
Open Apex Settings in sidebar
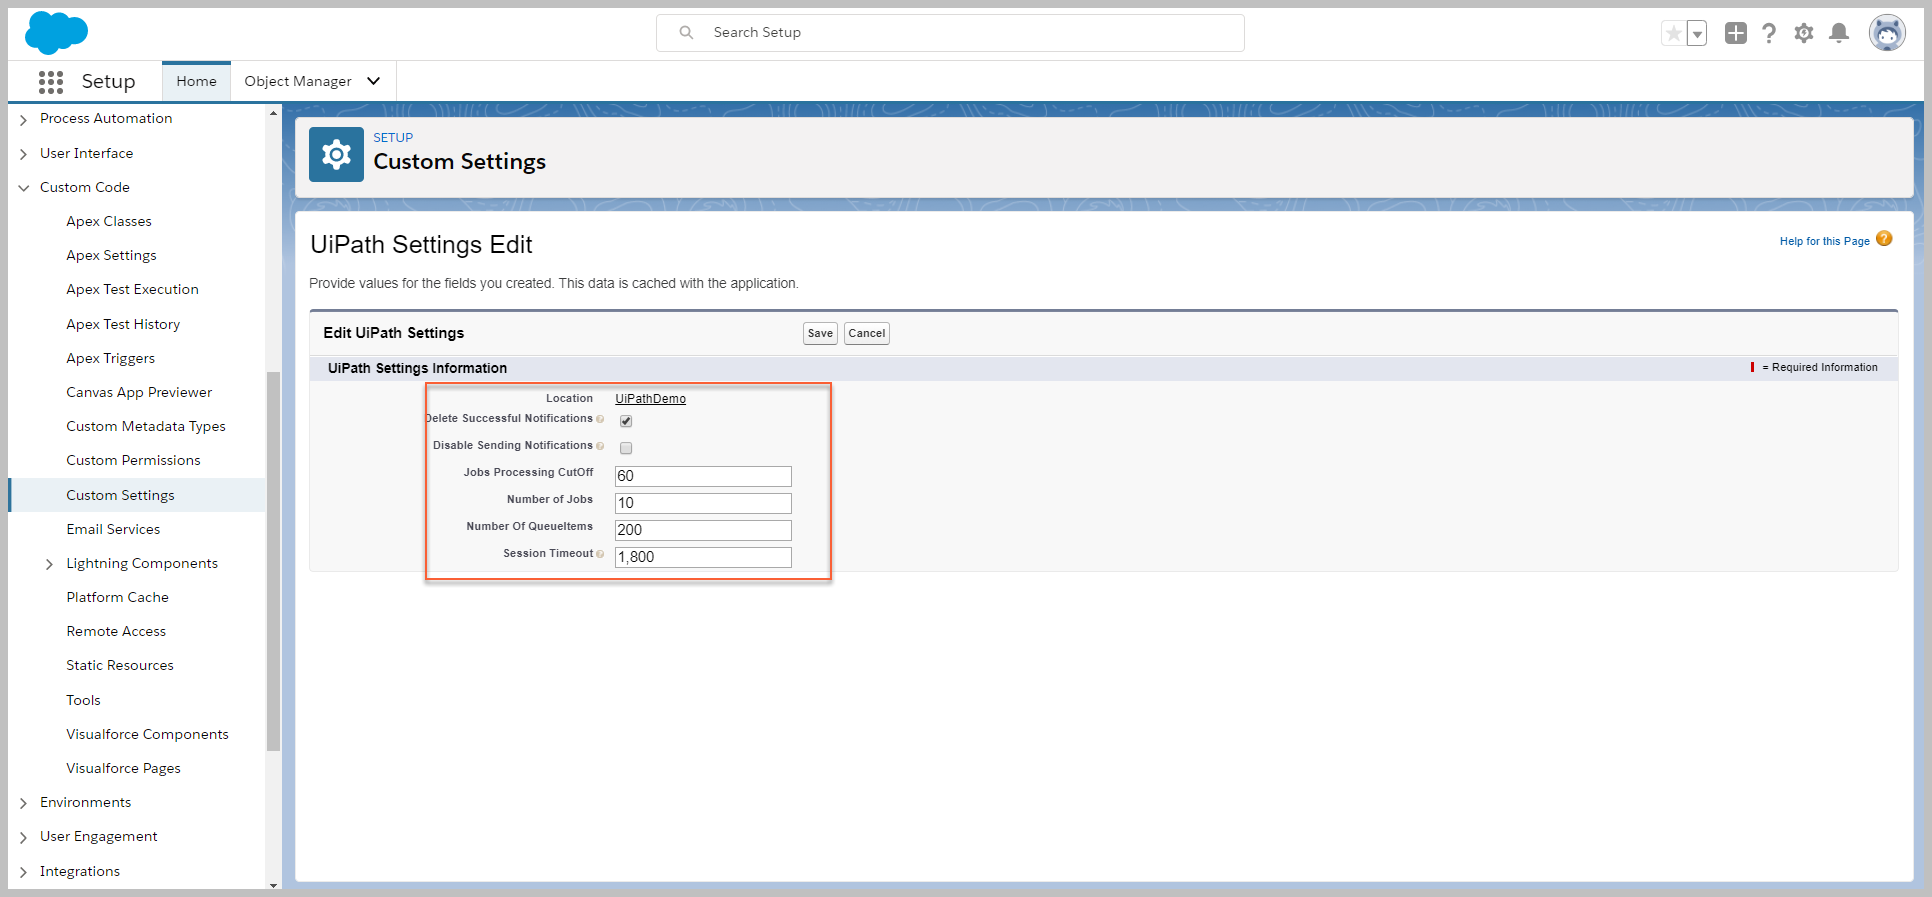[111, 255]
